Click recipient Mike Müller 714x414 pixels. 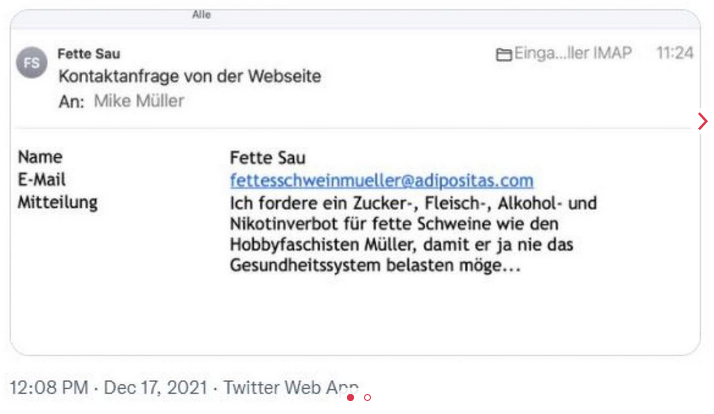[x=139, y=101]
